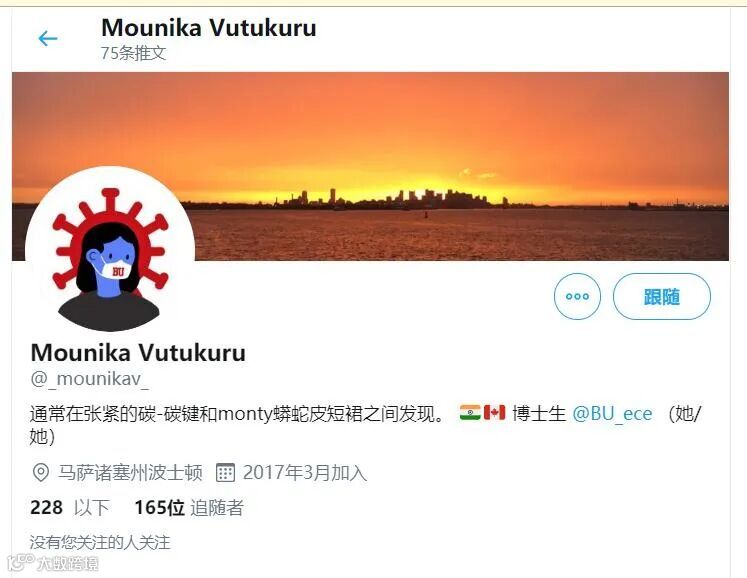Open the @BU_ece mention link

(x=612, y=413)
